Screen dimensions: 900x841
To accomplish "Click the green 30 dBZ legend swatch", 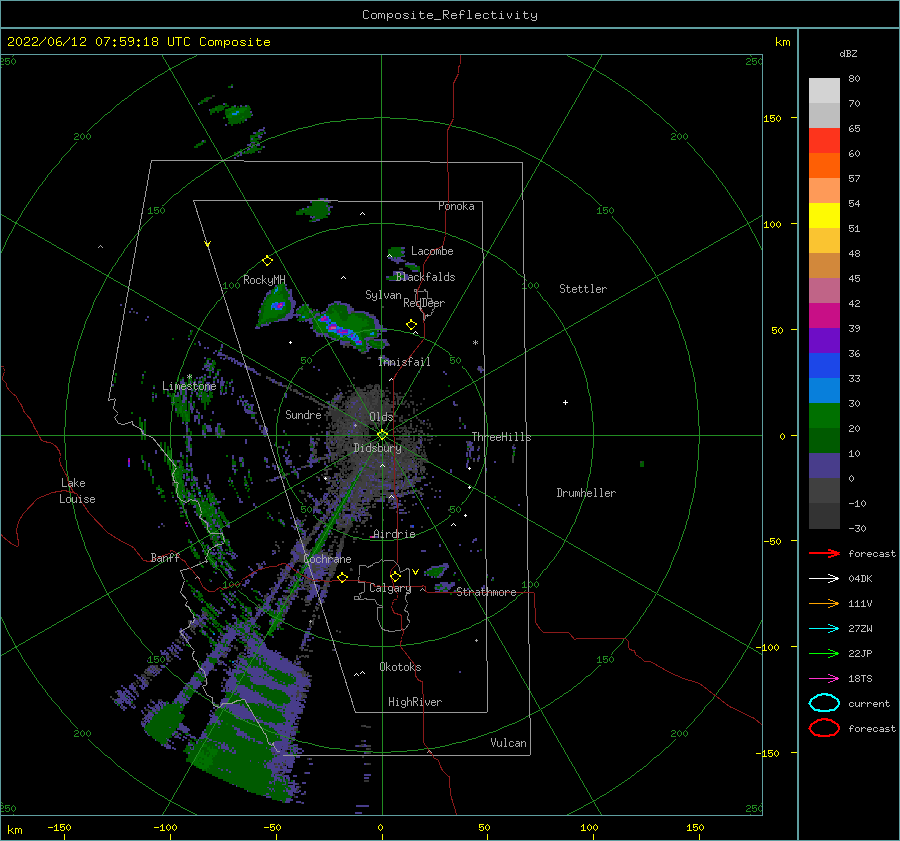I will point(824,415).
